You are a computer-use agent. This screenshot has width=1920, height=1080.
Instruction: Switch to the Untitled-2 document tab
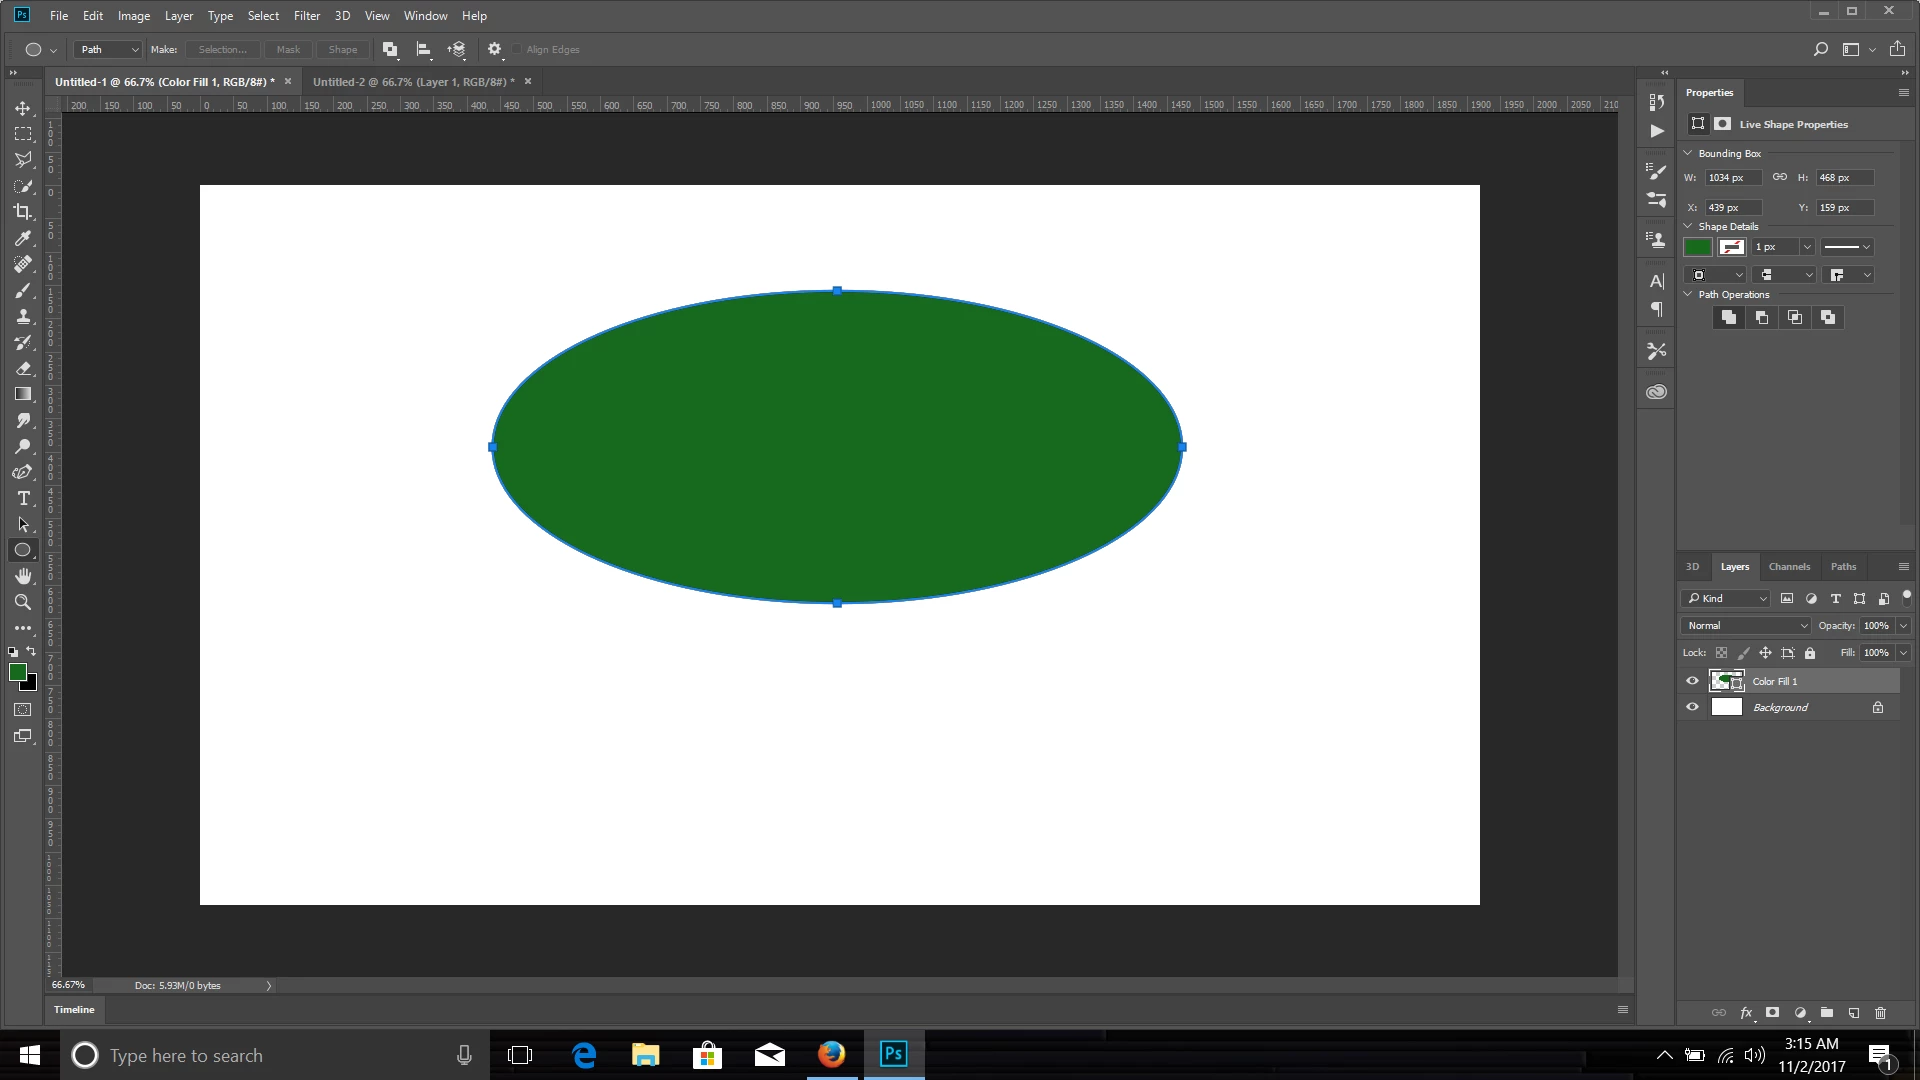coord(412,82)
